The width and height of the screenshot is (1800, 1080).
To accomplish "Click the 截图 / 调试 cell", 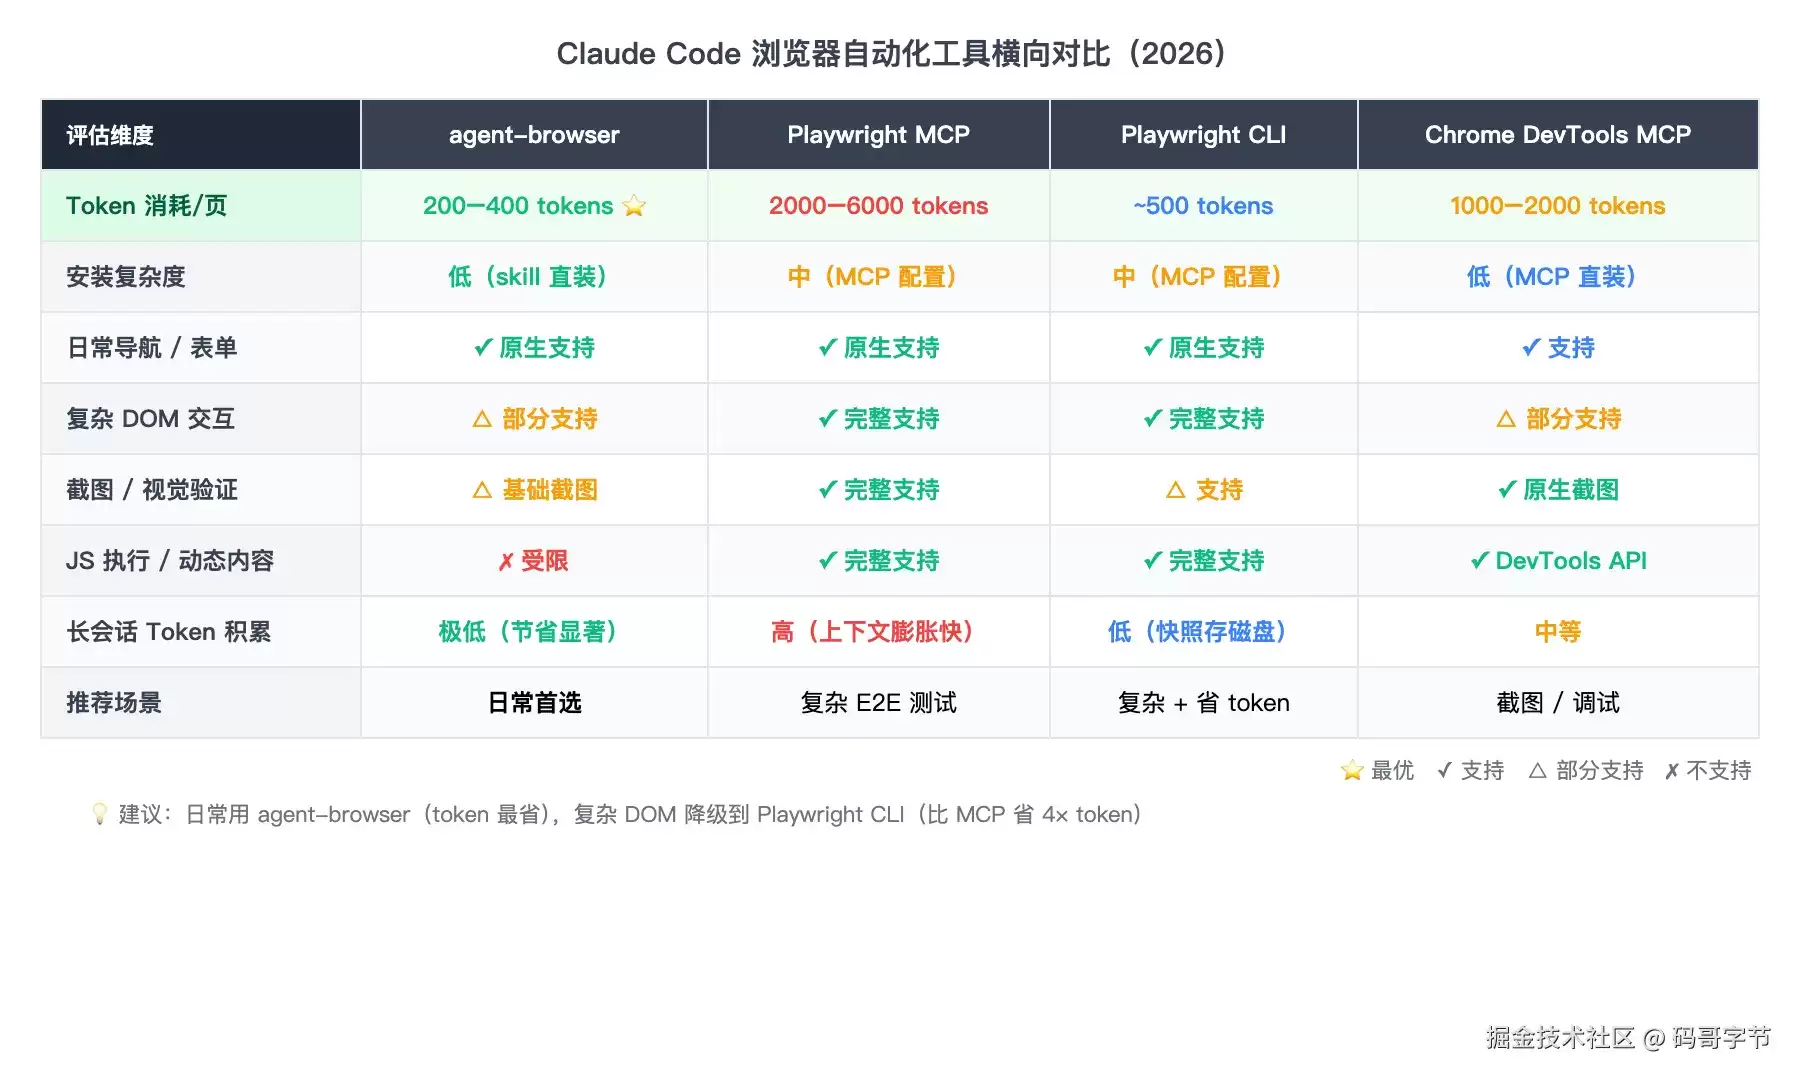I will 1558,703.
